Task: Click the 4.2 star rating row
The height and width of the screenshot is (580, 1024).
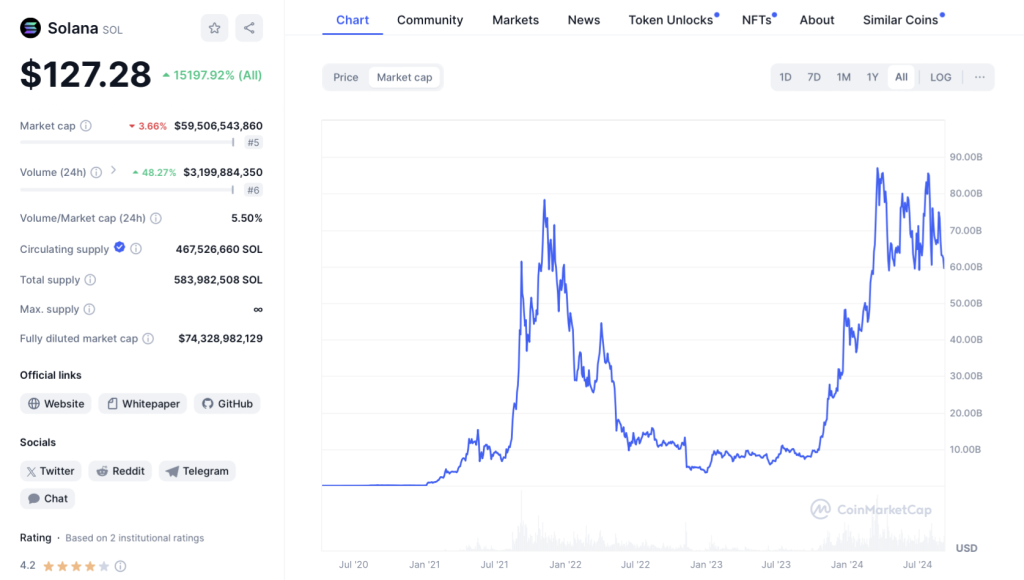Action: pos(73,566)
